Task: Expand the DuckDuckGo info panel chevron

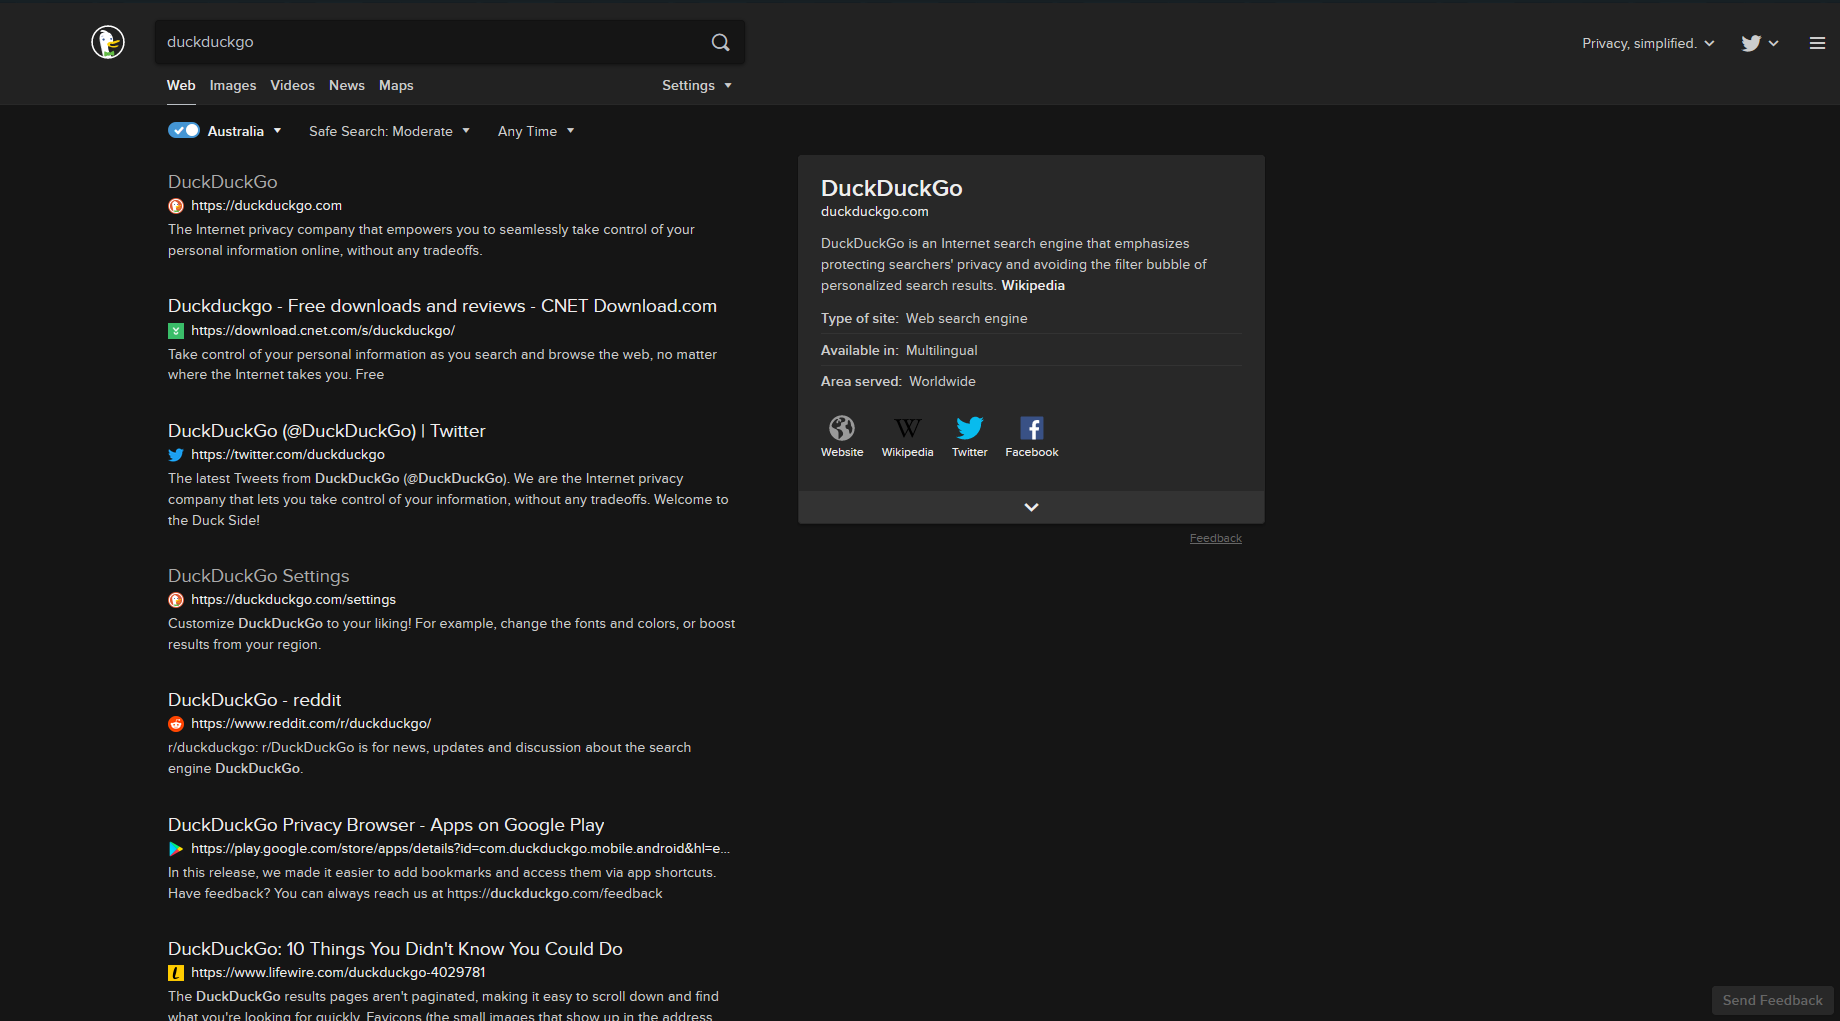Action: click(1031, 507)
